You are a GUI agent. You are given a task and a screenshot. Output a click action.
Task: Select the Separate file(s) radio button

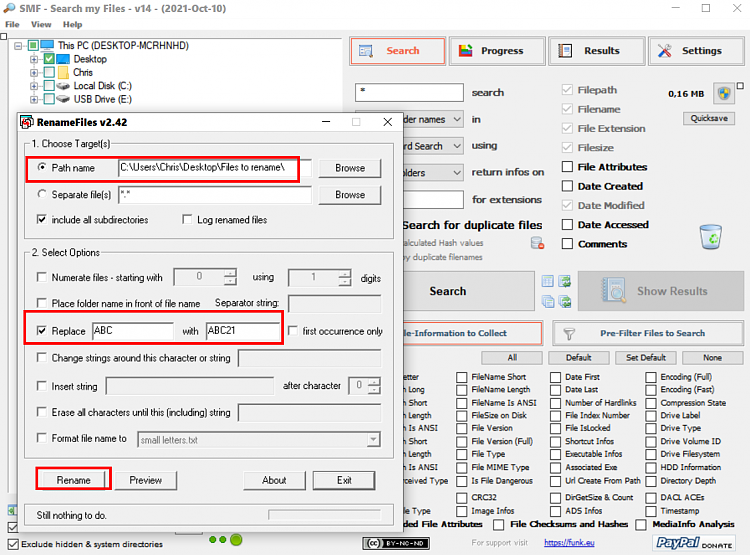pyautogui.click(x=42, y=194)
